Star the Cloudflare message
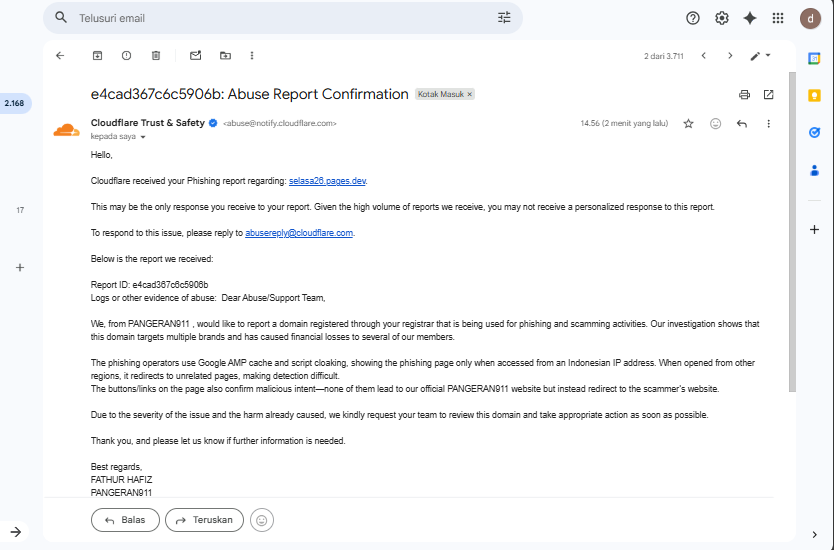Viewport: 834px width, 550px height. pos(688,123)
